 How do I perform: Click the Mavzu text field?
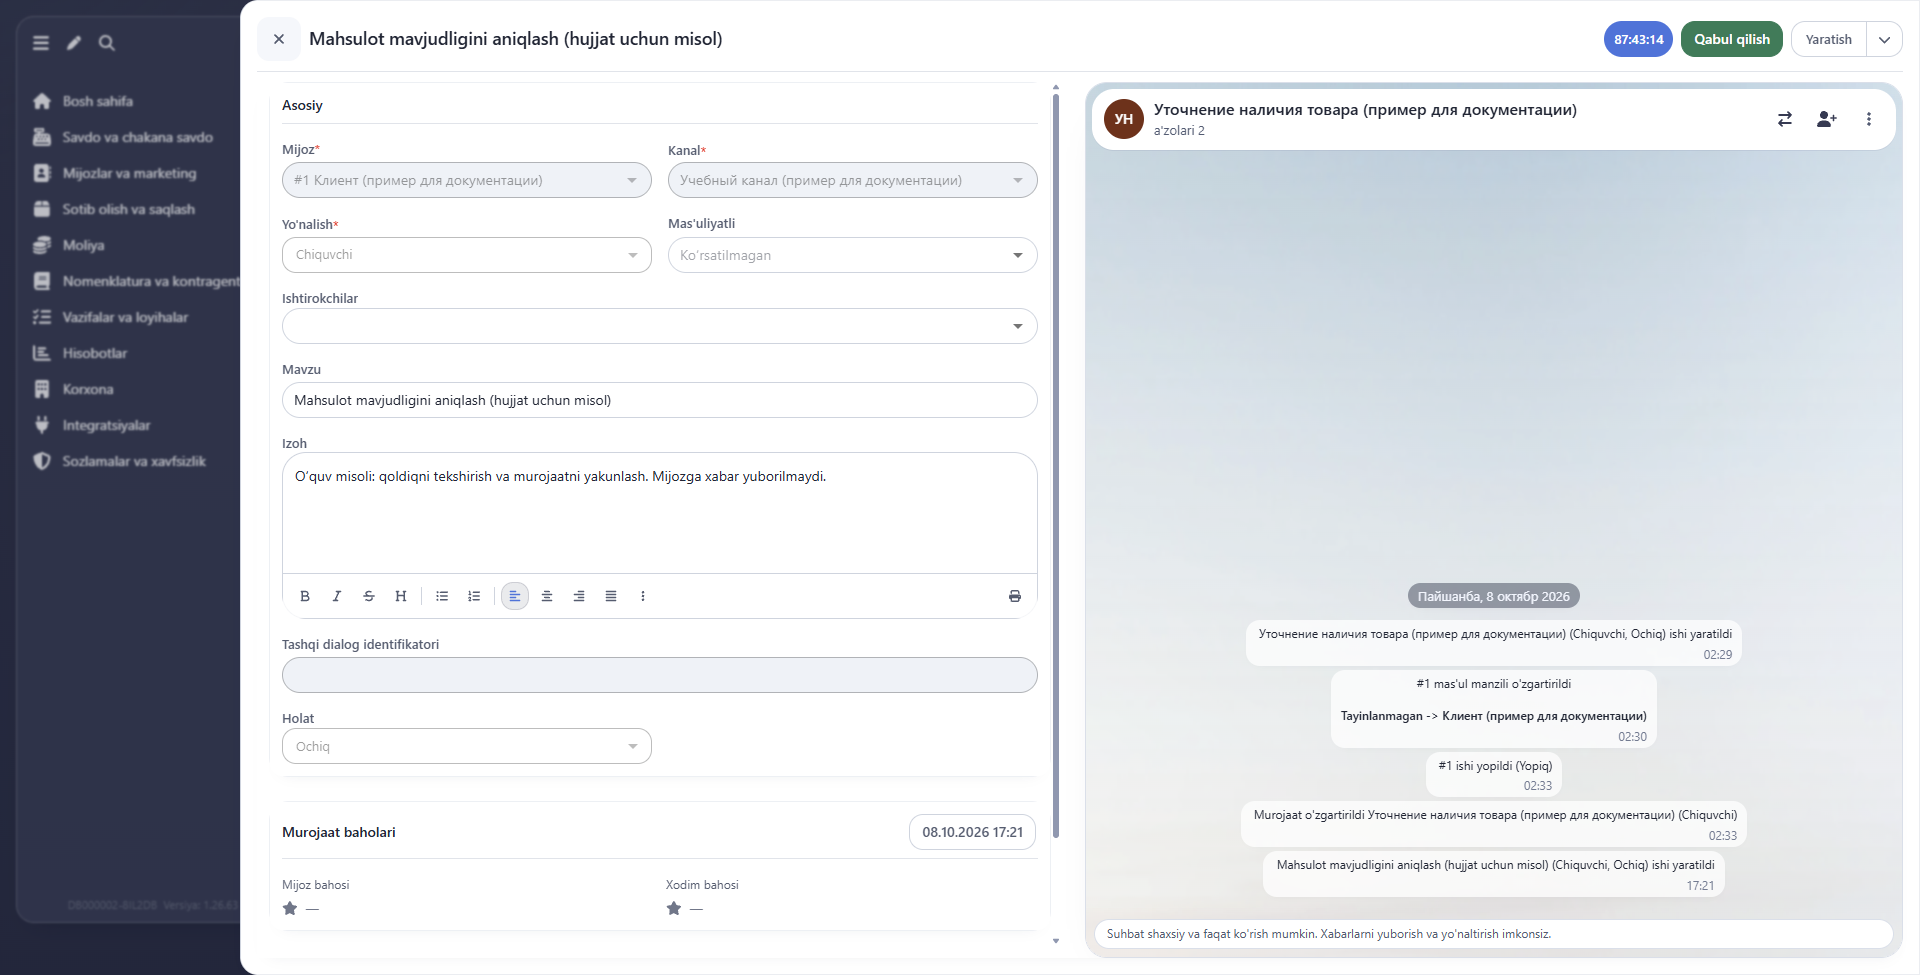(x=660, y=400)
